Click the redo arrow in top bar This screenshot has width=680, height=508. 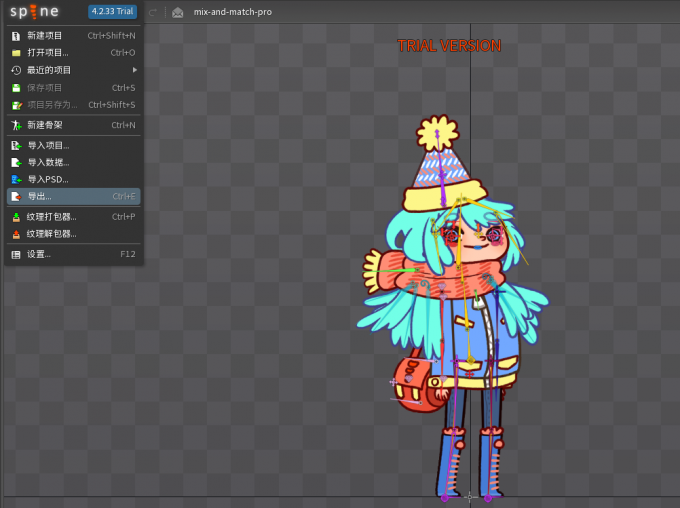pyautogui.click(x=152, y=13)
